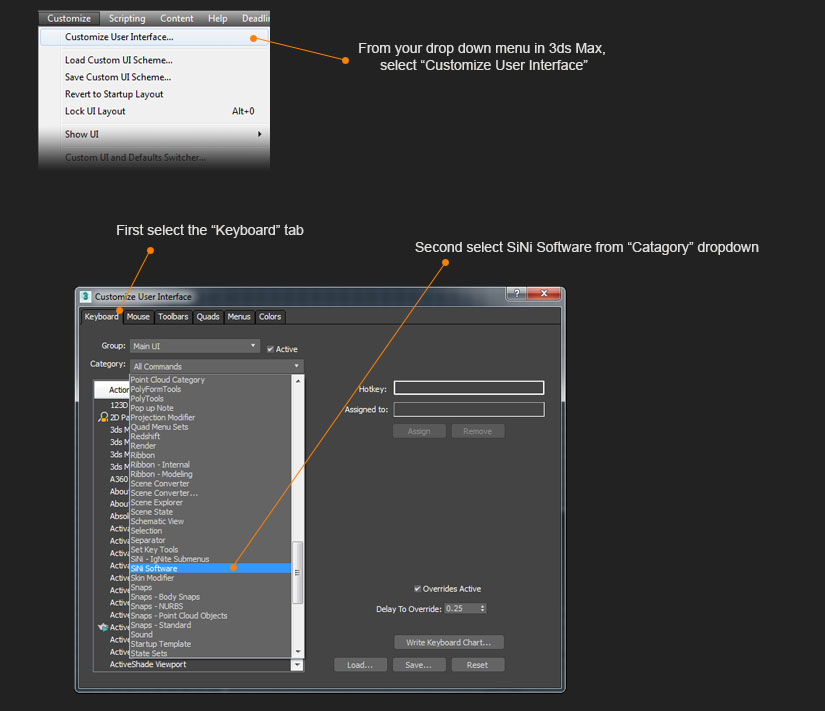Open the Help menu
Viewport: 825px width, 711px height.
click(x=217, y=18)
